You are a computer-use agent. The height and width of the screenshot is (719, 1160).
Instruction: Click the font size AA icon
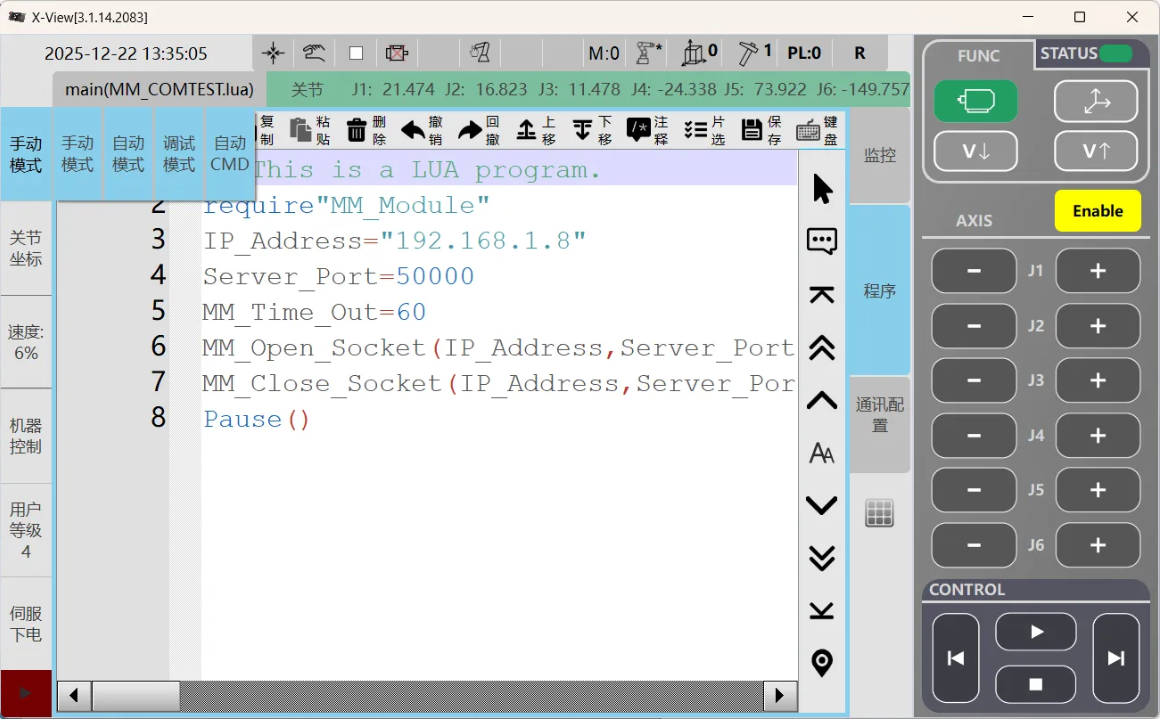(x=822, y=453)
